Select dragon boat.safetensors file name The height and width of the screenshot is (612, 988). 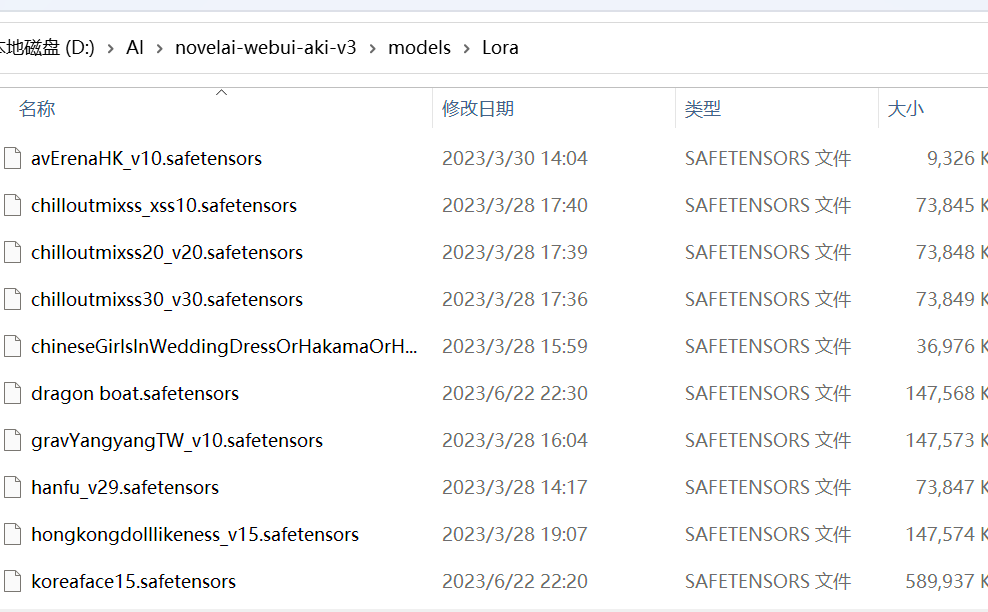(x=135, y=393)
